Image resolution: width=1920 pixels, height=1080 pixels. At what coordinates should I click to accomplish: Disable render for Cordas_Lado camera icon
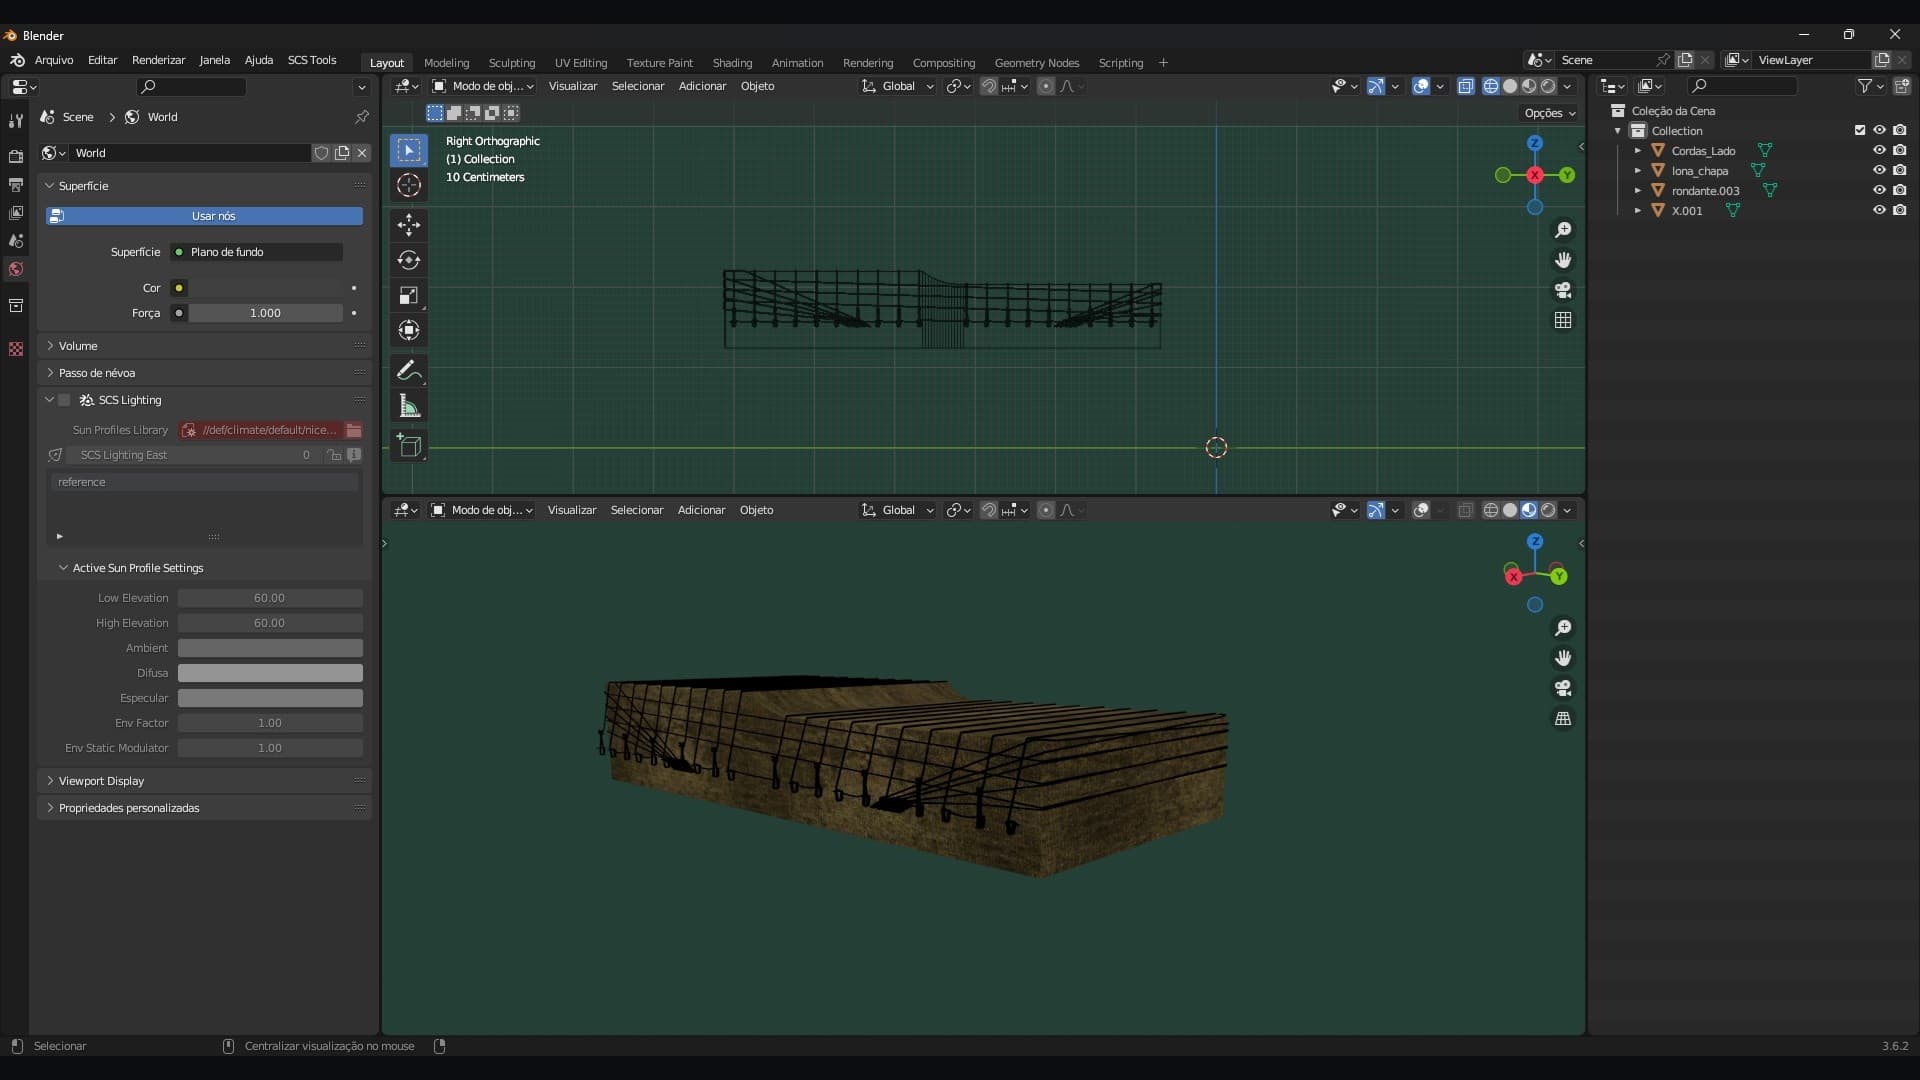tap(1899, 150)
